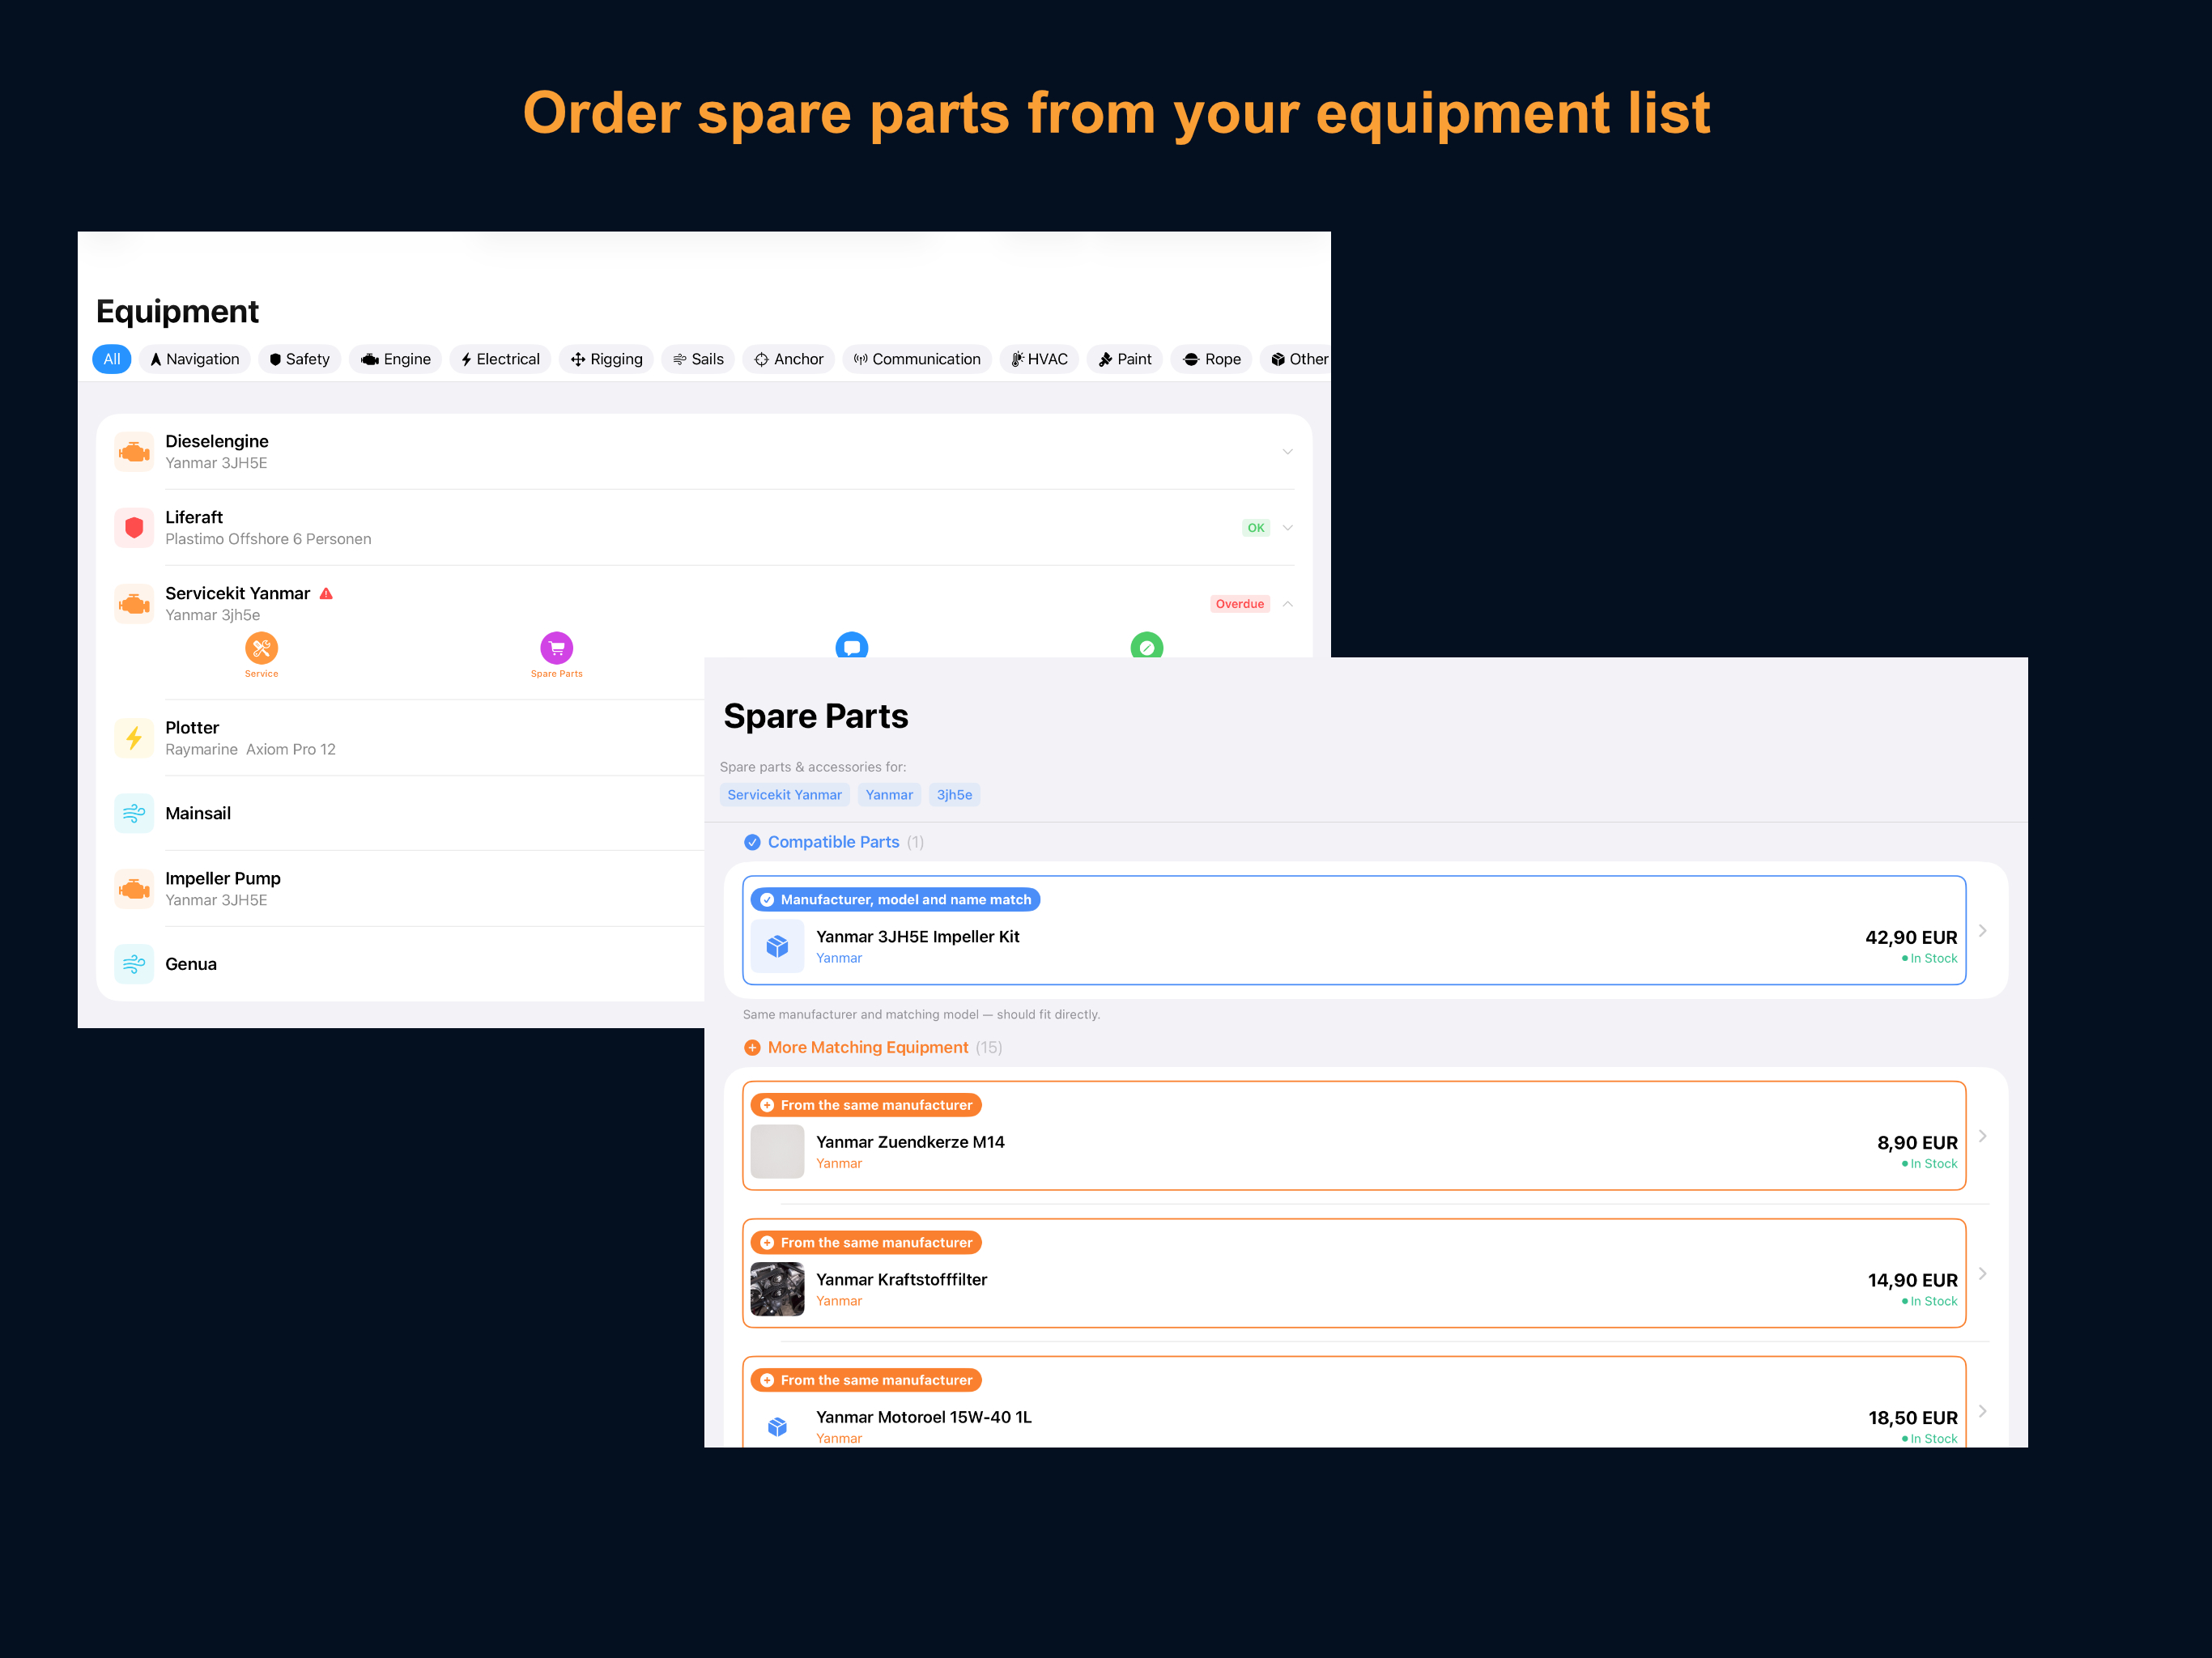Click same manufacturer badge on Kraftstofffilter

(867, 1243)
